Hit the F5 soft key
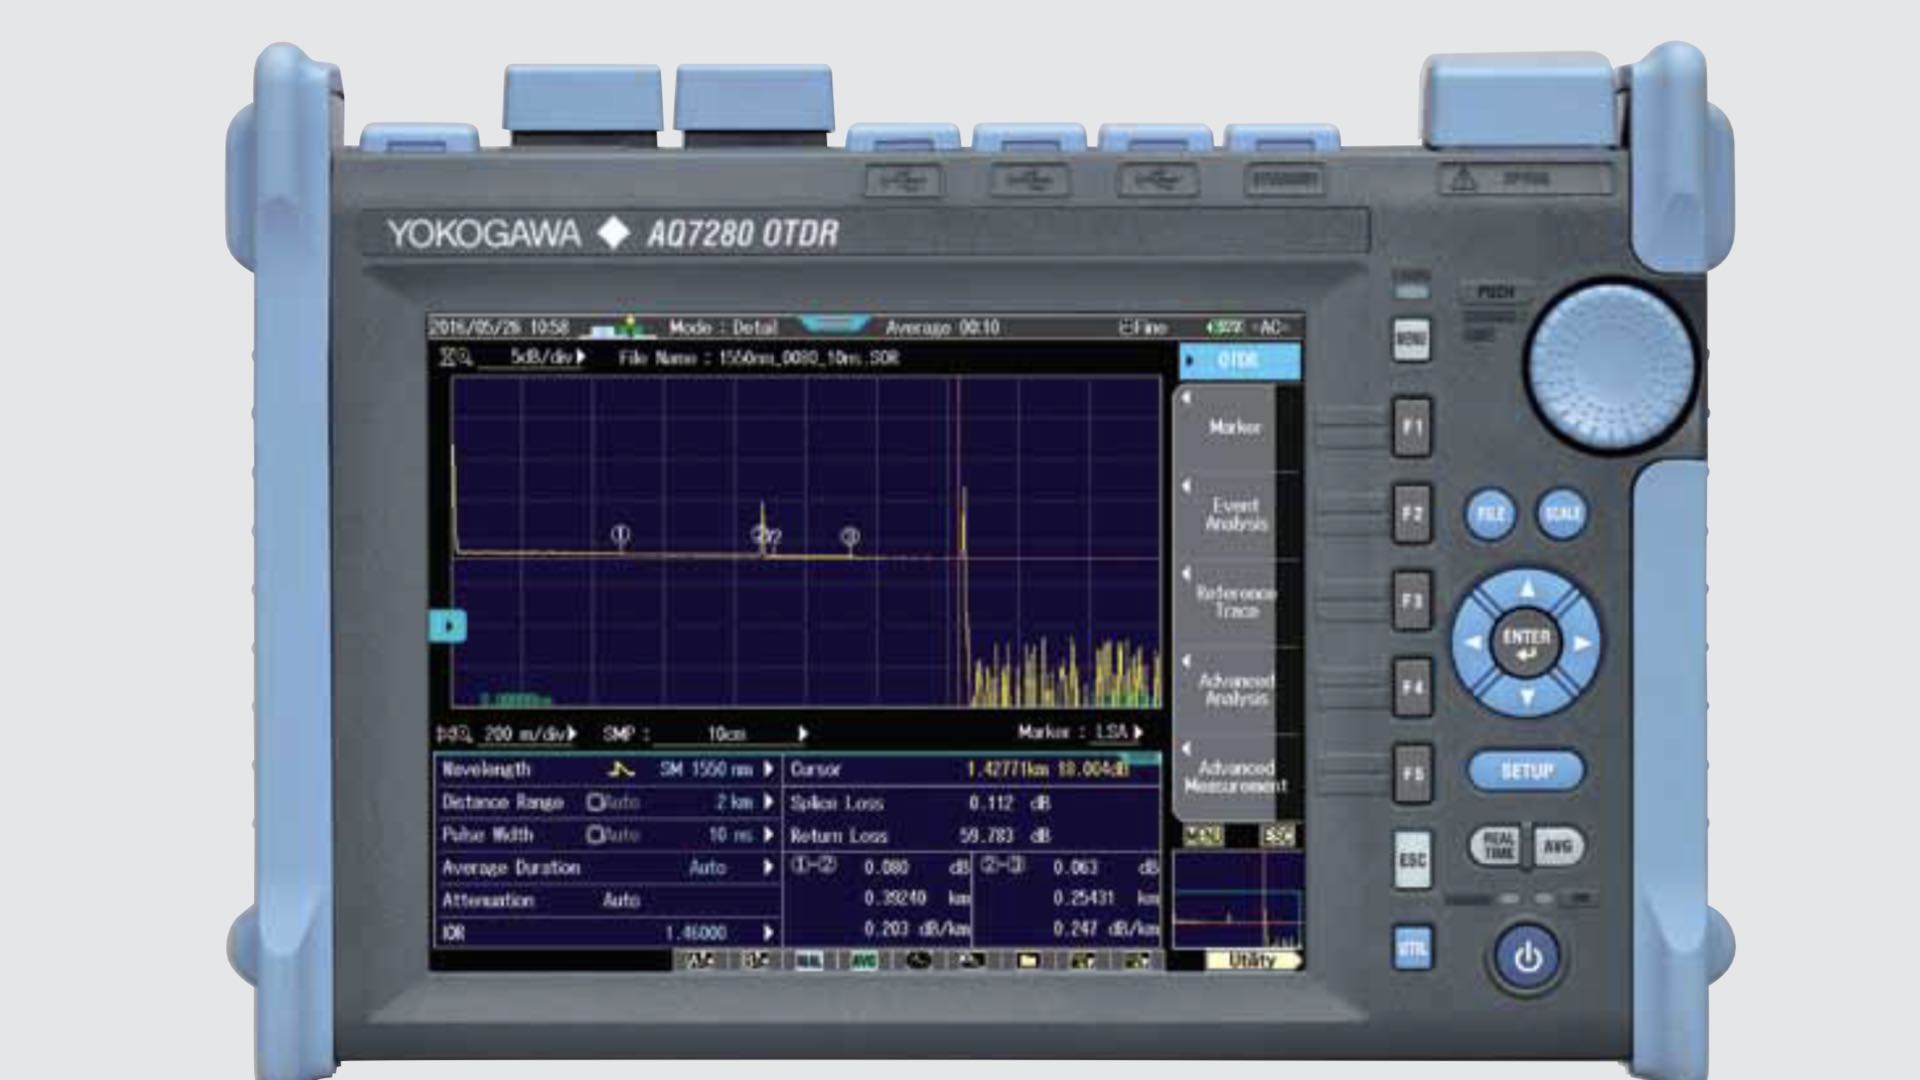Screen dimensions: 1920x1080 (1412, 774)
